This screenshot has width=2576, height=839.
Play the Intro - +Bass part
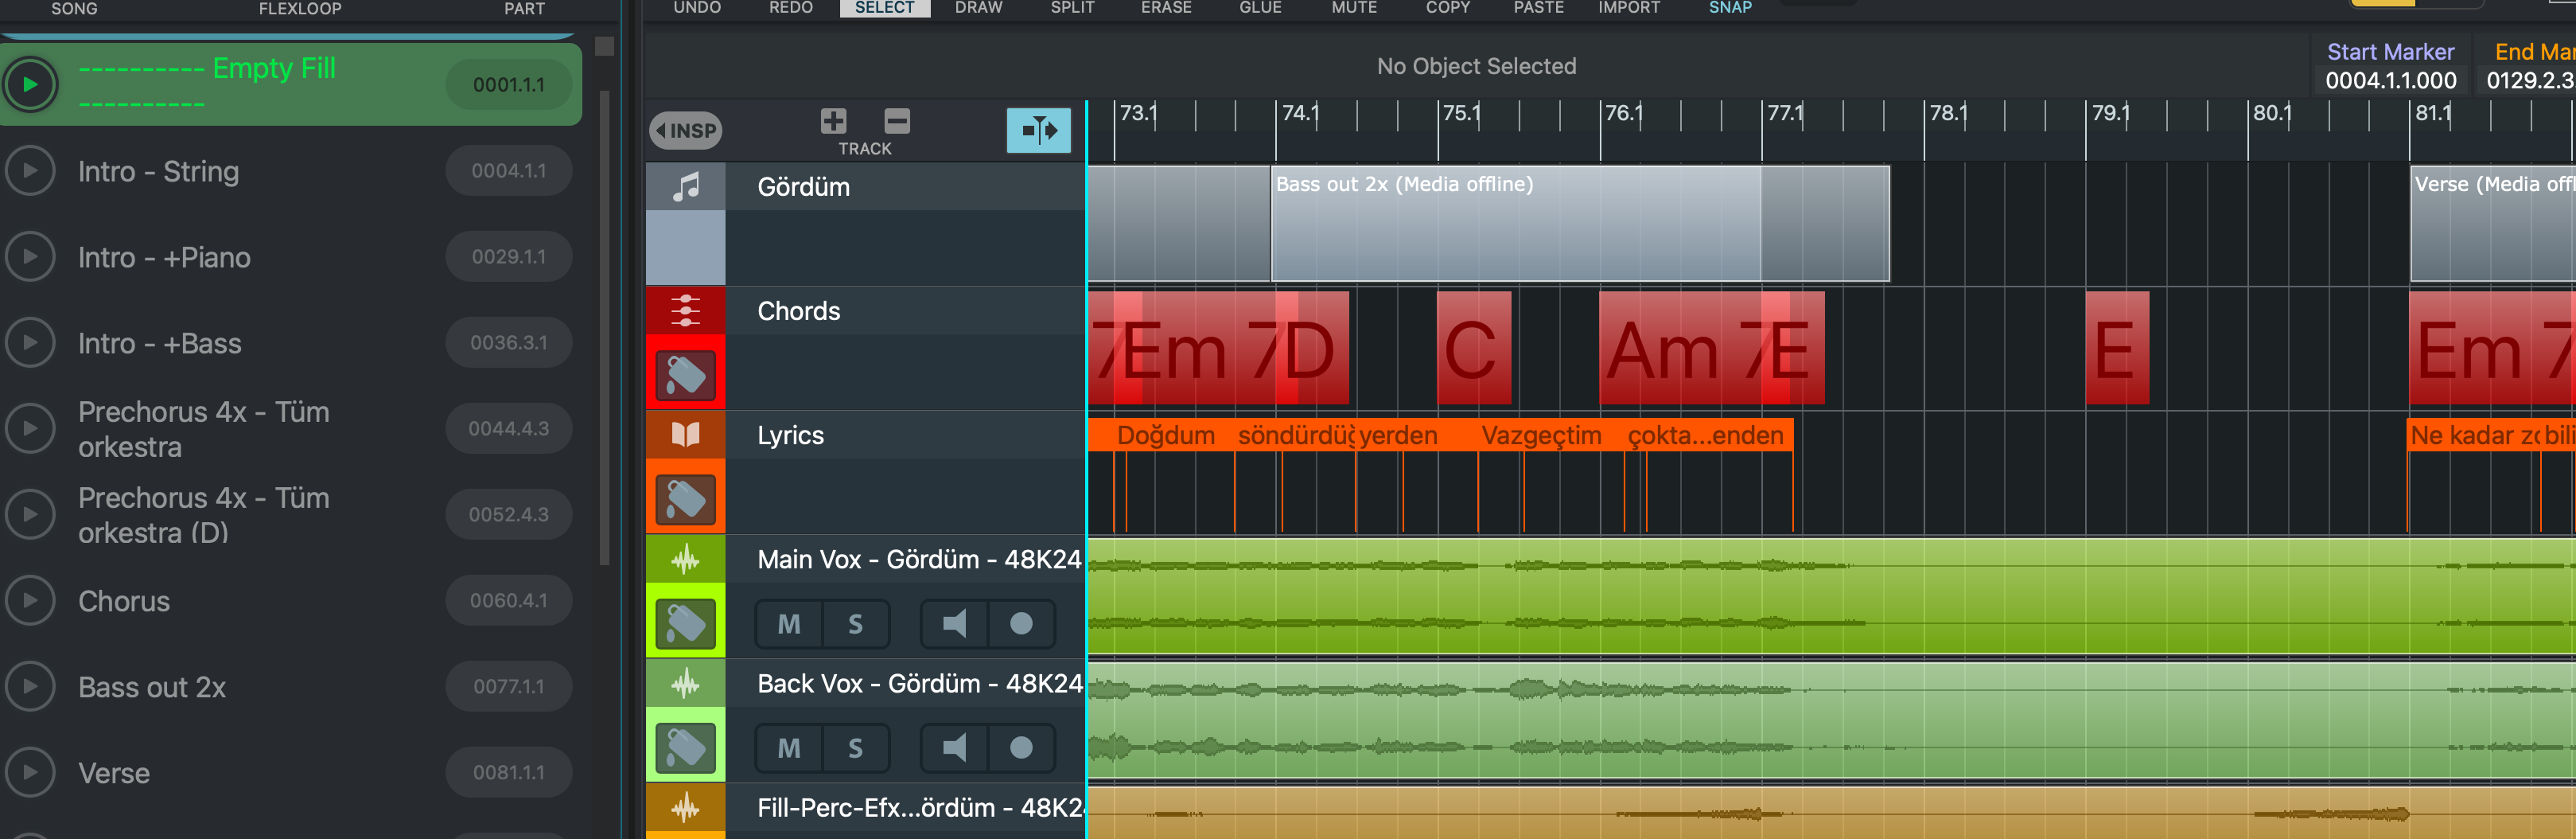click(30, 343)
